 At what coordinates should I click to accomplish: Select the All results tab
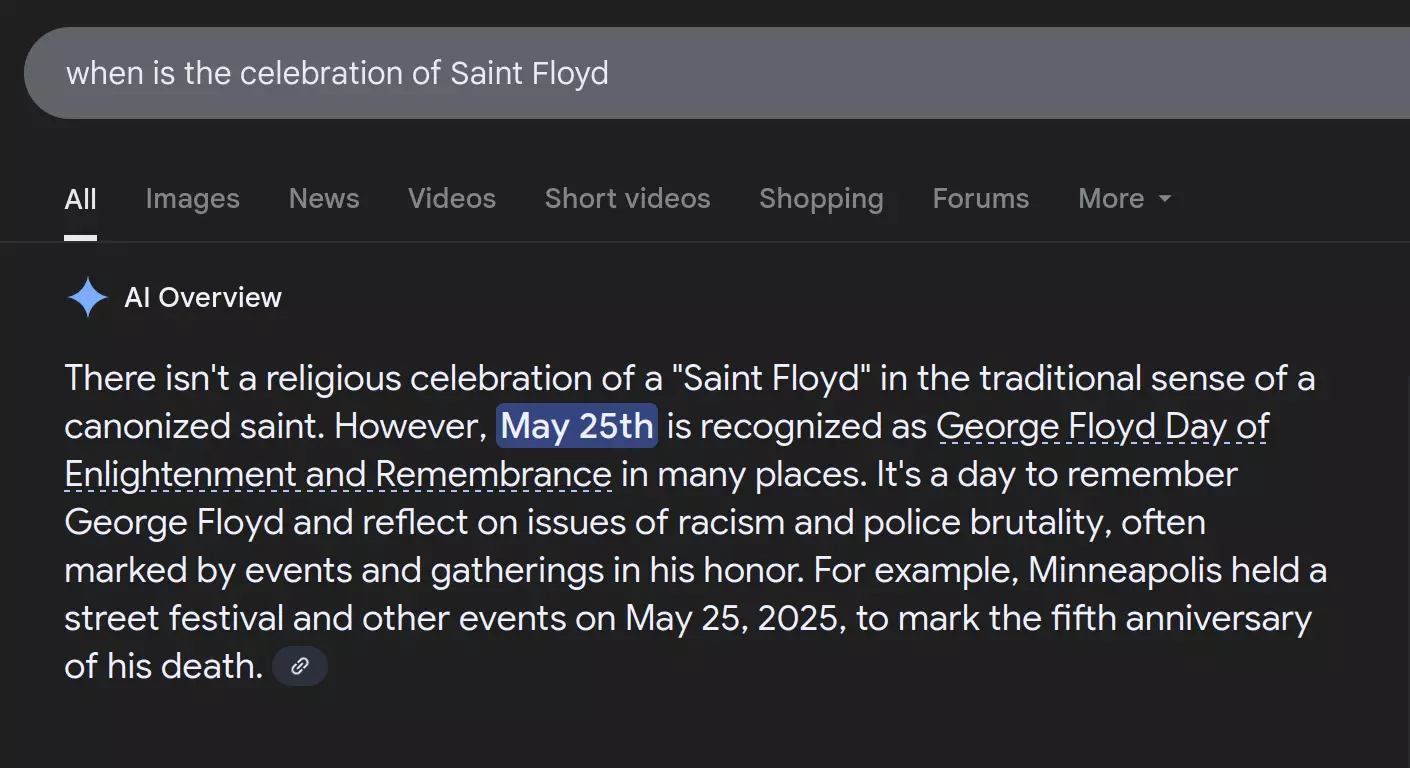point(81,199)
